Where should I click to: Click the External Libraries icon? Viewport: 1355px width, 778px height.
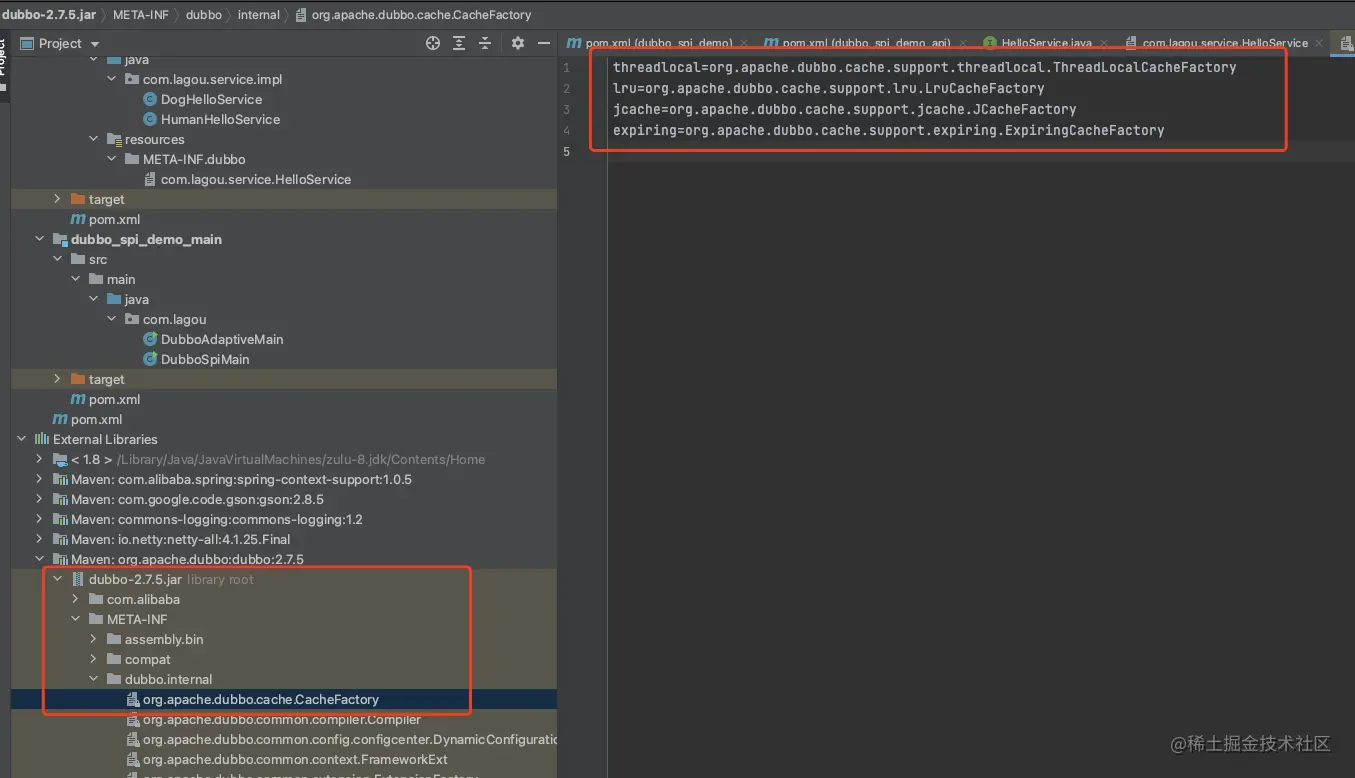click(x=42, y=439)
